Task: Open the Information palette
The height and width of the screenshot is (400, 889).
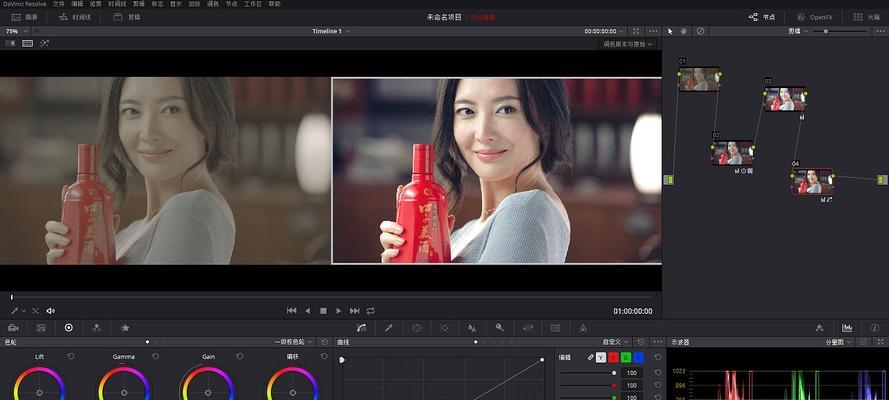Action: point(875,327)
